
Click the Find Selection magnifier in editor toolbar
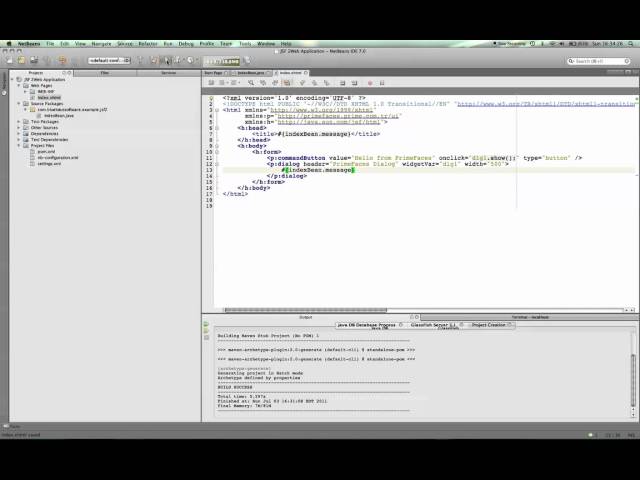pos(251,83)
